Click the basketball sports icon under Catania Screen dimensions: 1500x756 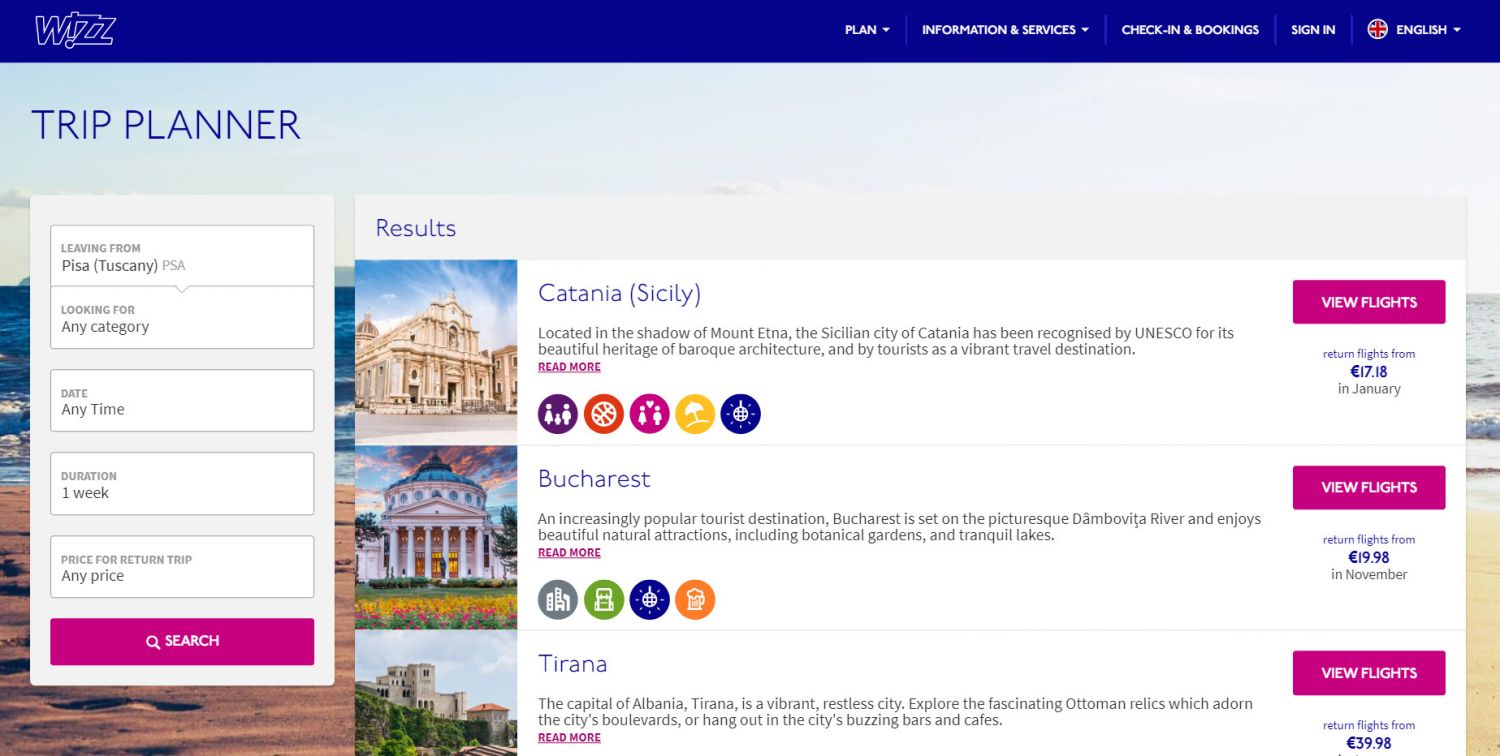604,414
